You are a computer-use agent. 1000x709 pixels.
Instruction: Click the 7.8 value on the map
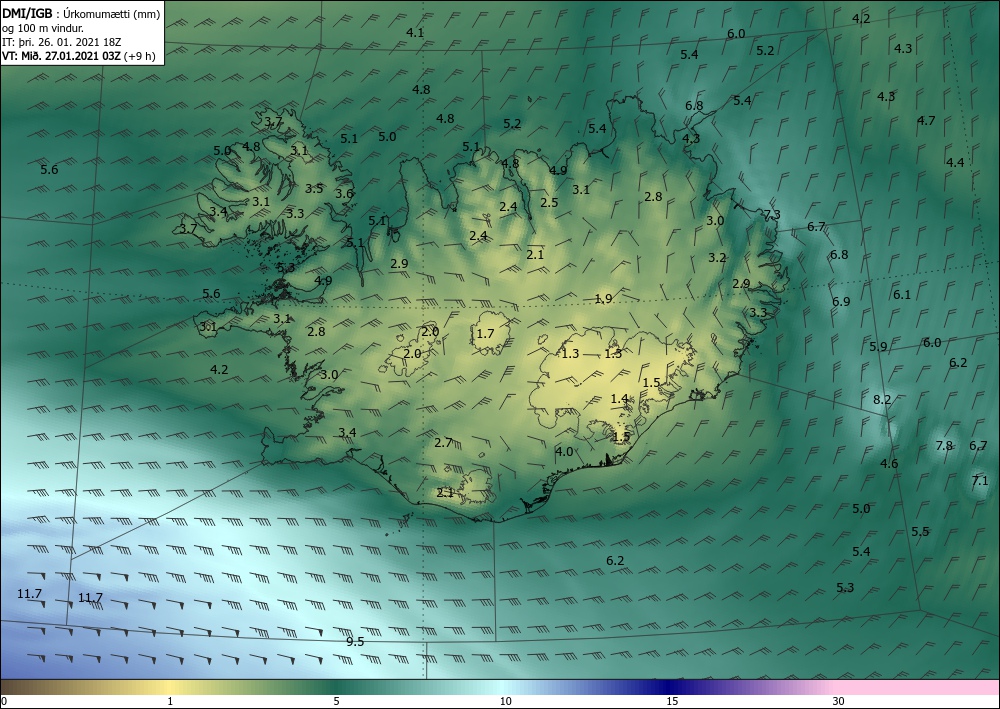coord(944,446)
